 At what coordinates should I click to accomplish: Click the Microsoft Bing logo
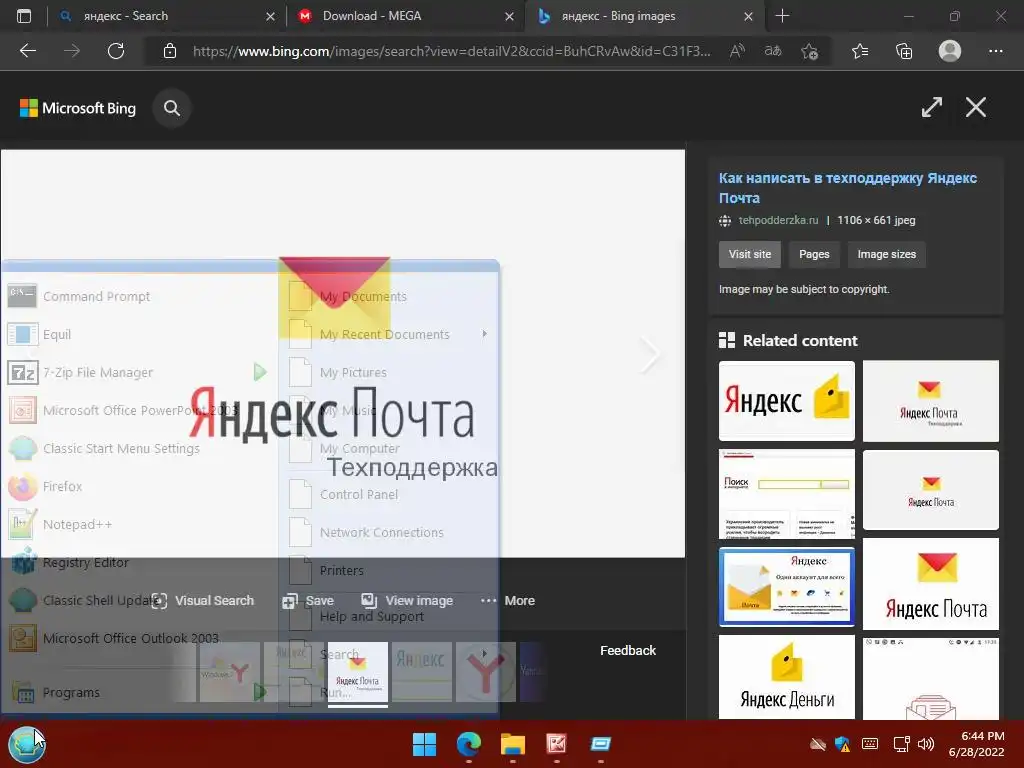coord(78,108)
